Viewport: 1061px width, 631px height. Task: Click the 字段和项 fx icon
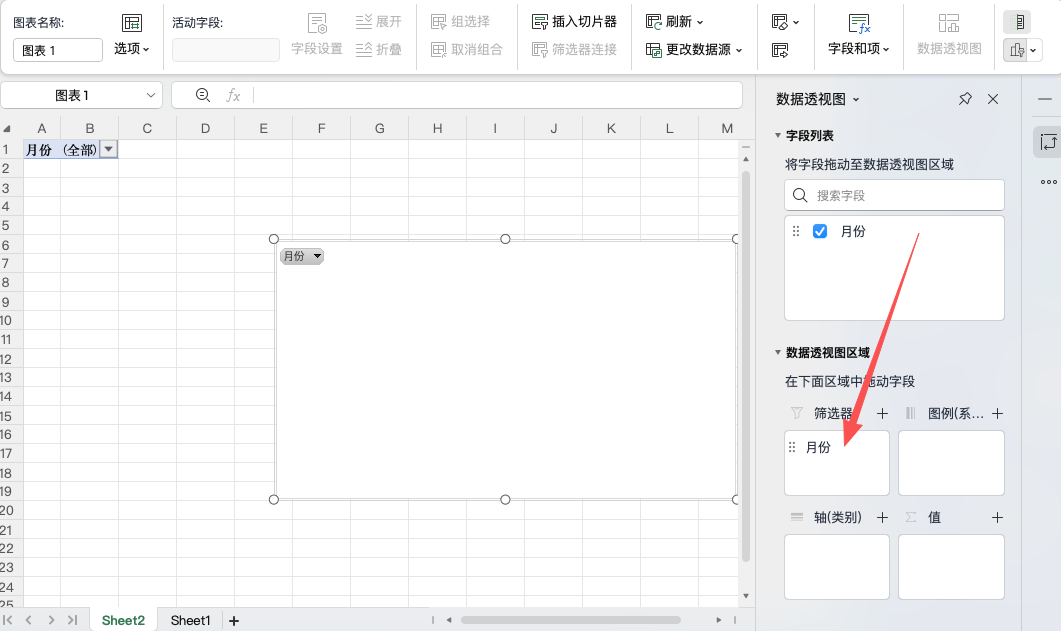point(857,25)
